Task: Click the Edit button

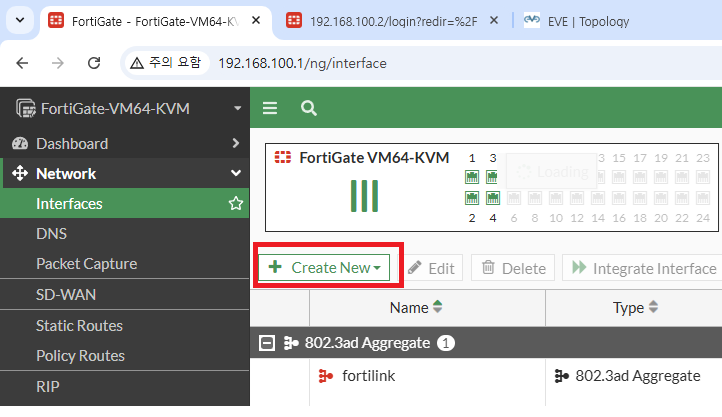Action: pyautogui.click(x=431, y=268)
